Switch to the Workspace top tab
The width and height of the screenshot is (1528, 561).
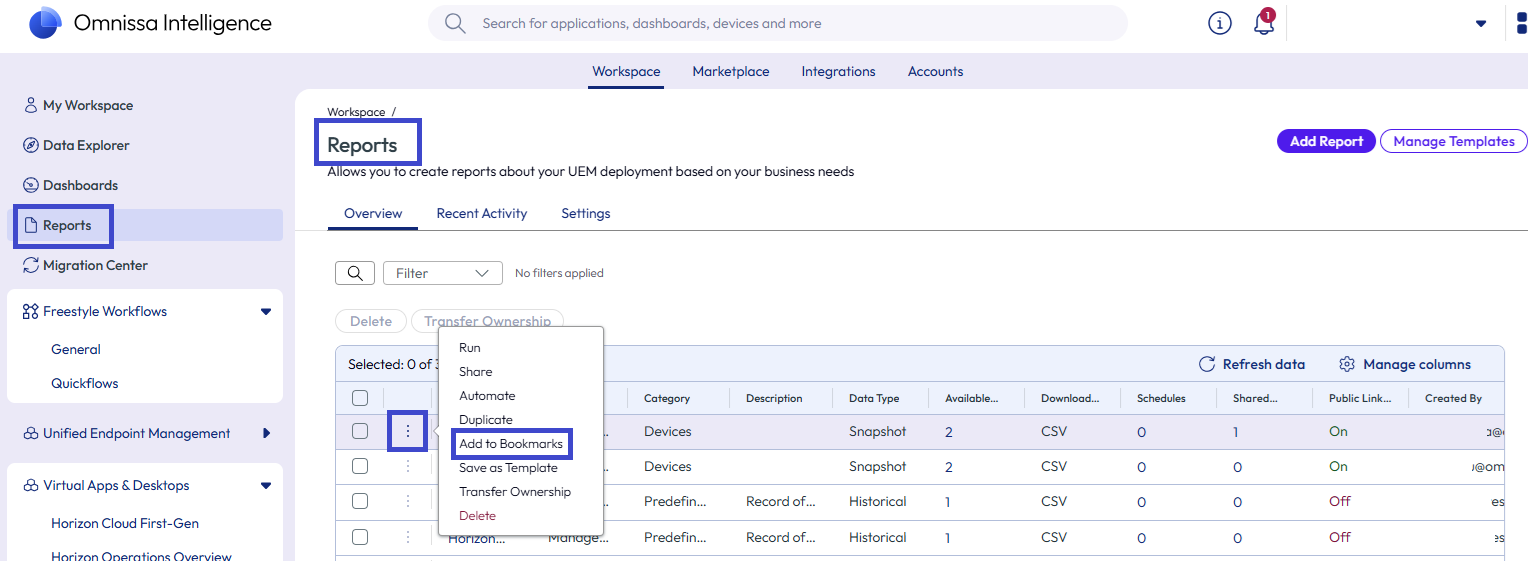(626, 71)
